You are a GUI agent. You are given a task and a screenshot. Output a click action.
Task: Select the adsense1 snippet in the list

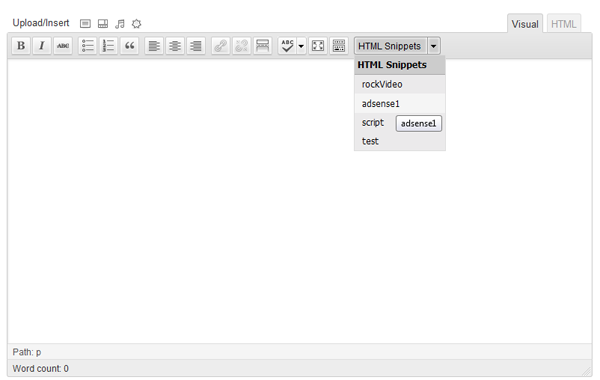pos(400,103)
